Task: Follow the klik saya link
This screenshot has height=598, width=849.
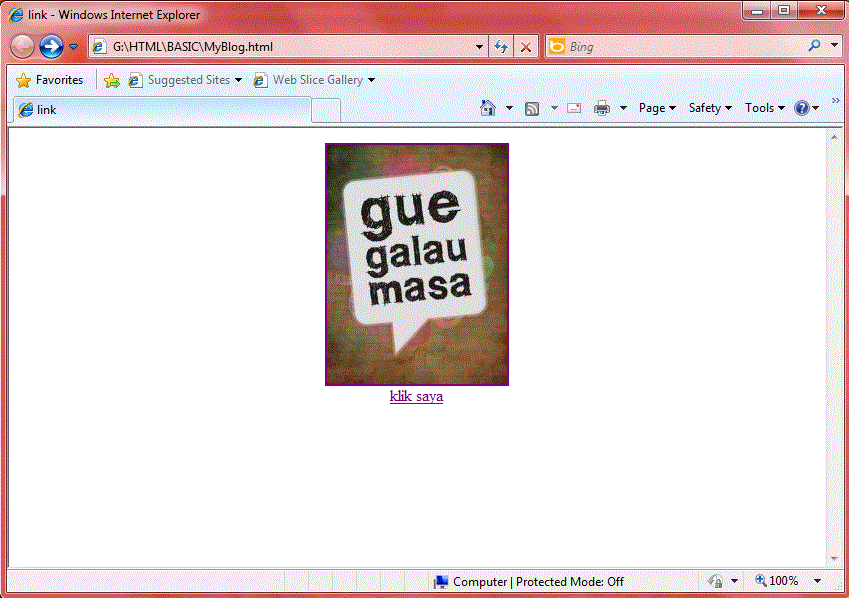Action: 416,396
